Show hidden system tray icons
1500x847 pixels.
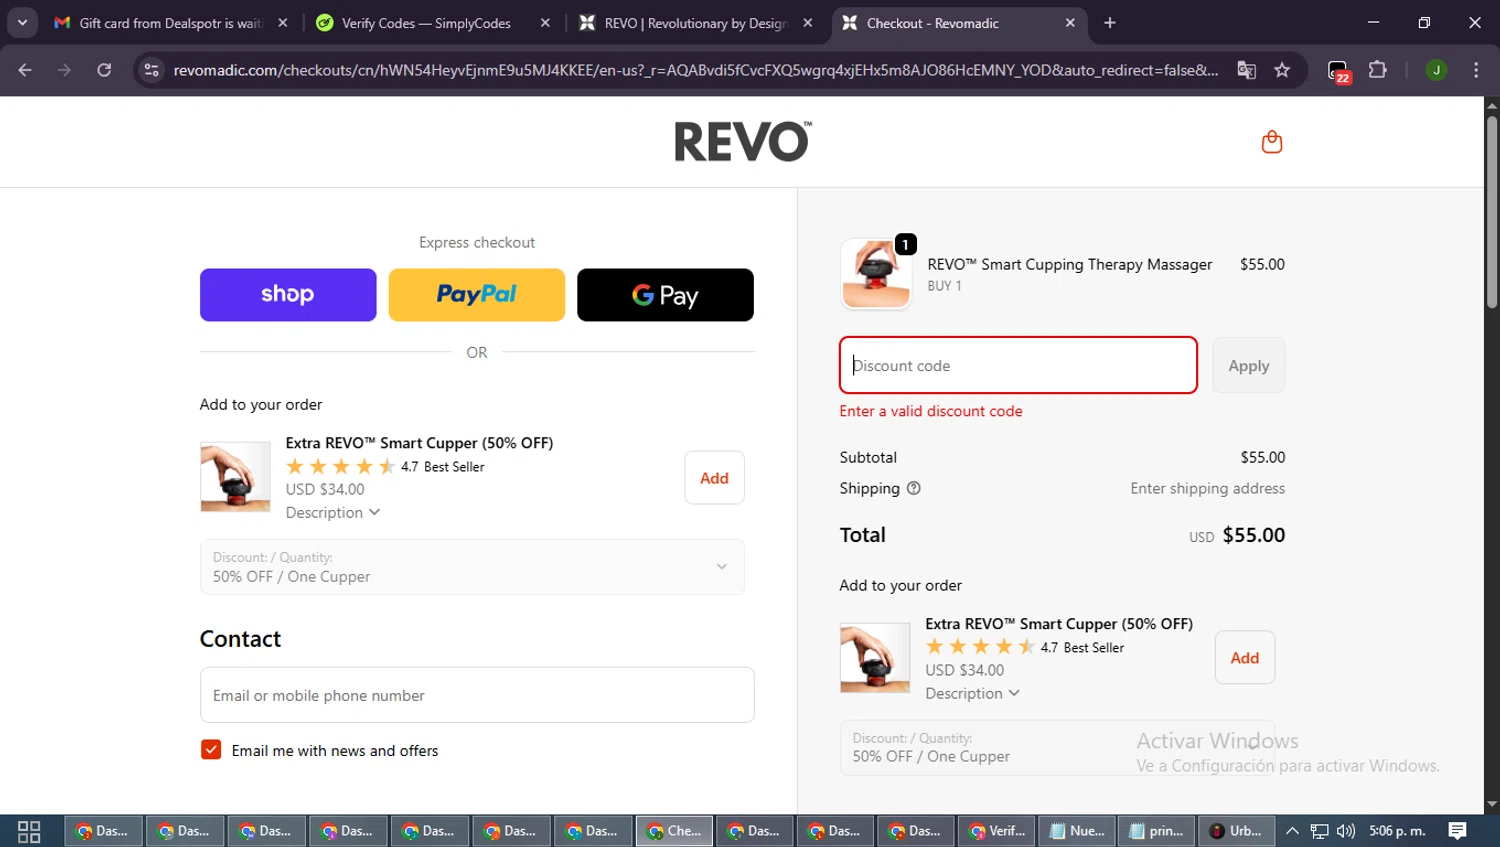coord(1292,831)
